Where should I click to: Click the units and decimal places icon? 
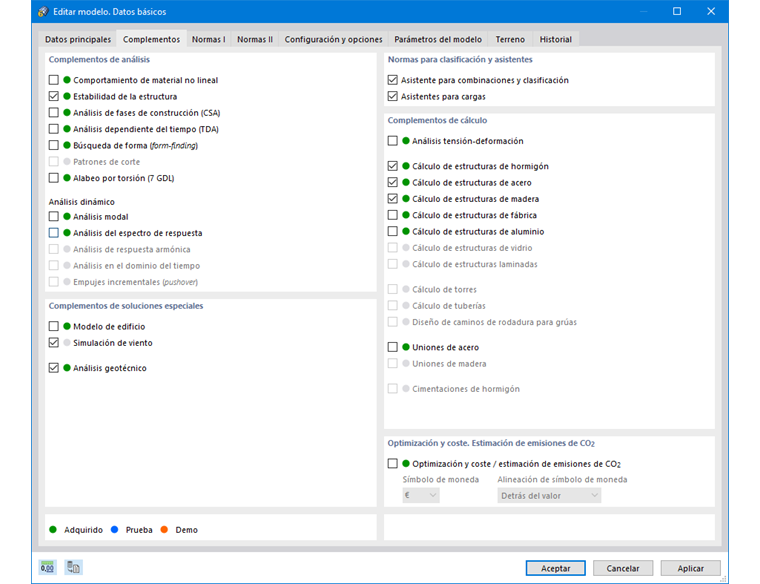click(x=47, y=567)
